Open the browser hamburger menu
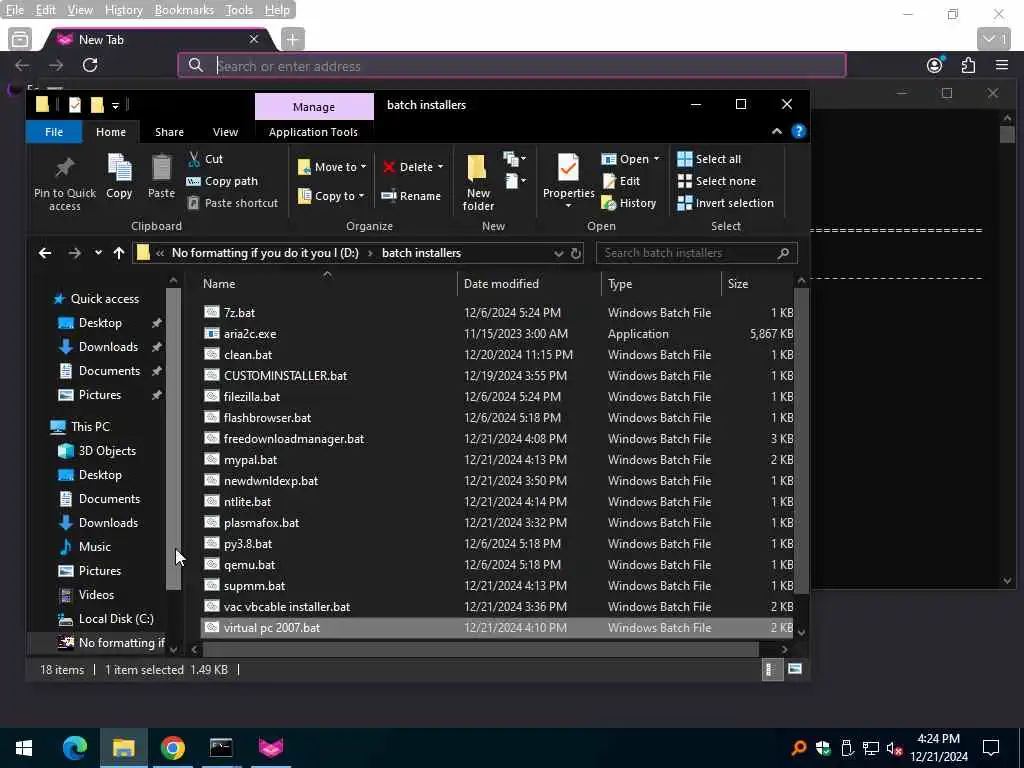 pyautogui.click(x=1002, y=65)
